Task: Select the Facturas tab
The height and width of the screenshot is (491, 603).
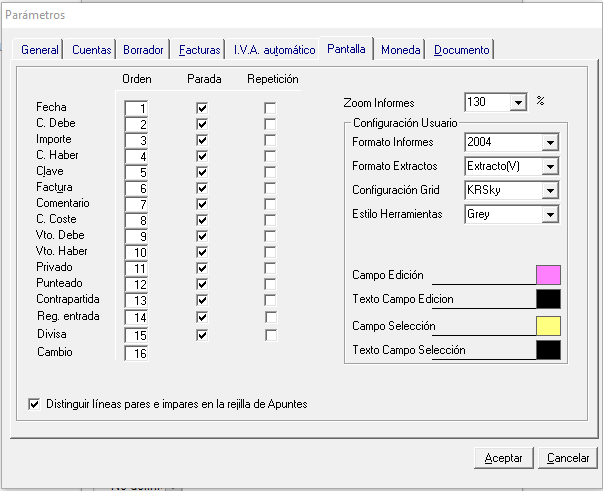Action: pos(200,49)
